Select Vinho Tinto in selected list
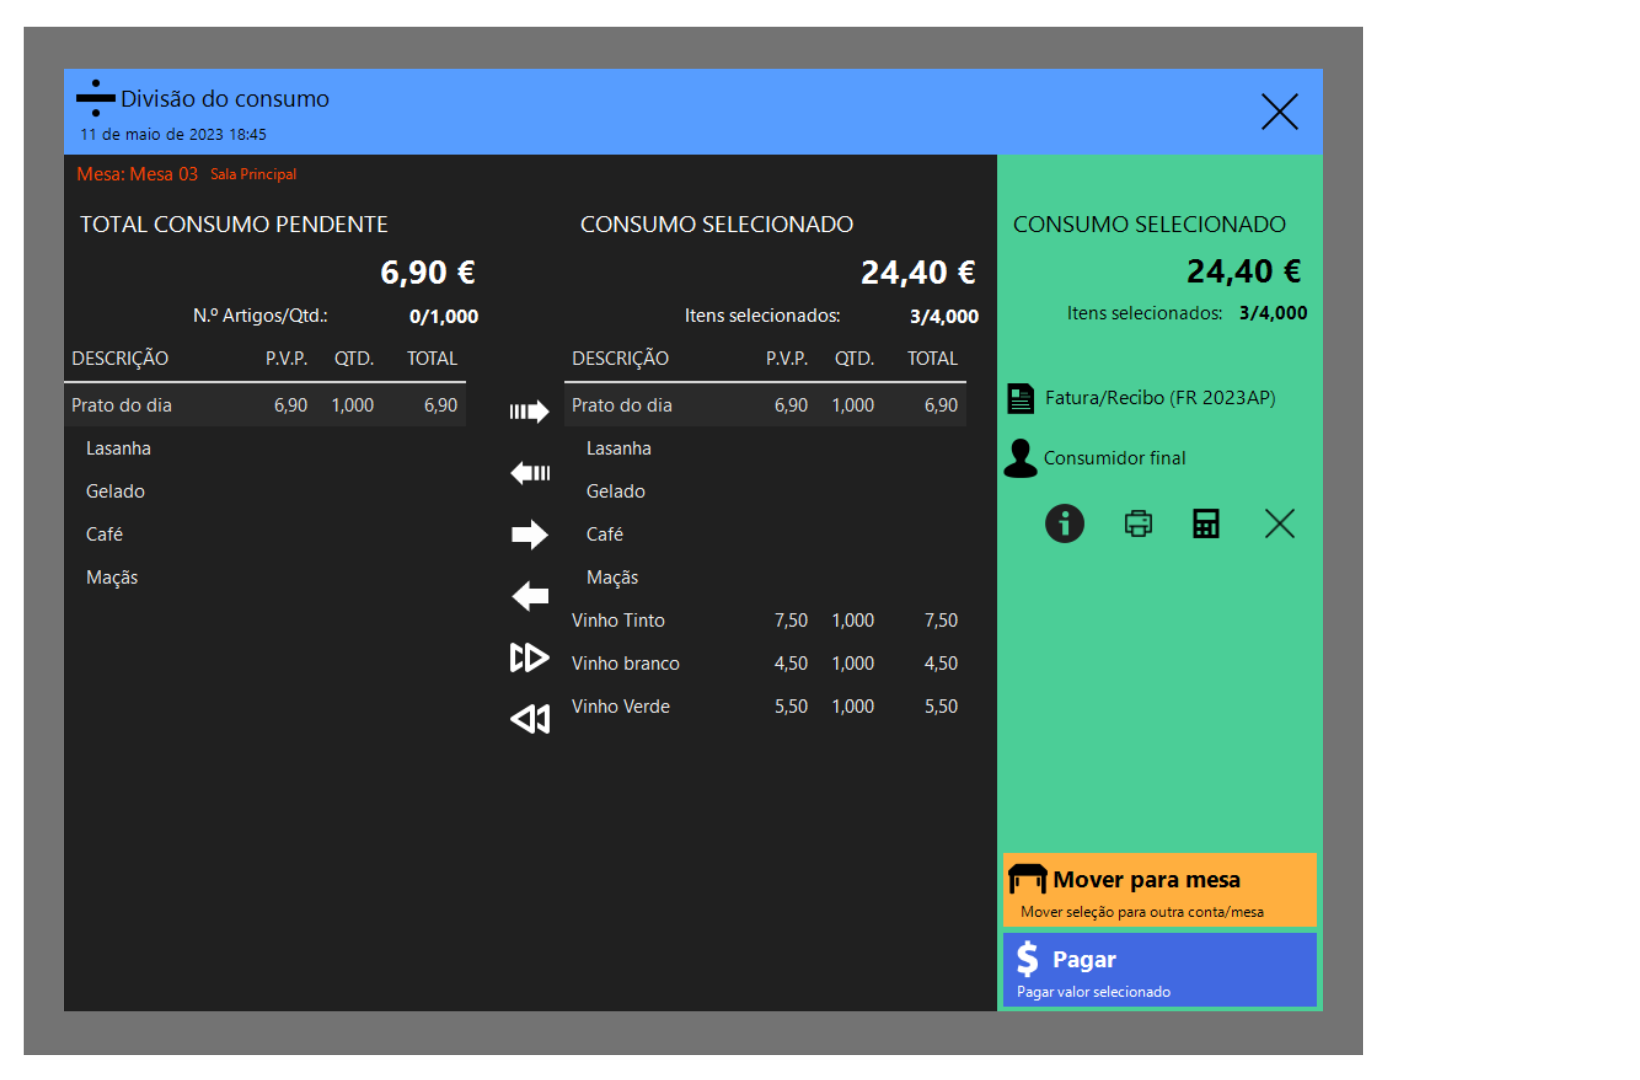 point(764,620)
